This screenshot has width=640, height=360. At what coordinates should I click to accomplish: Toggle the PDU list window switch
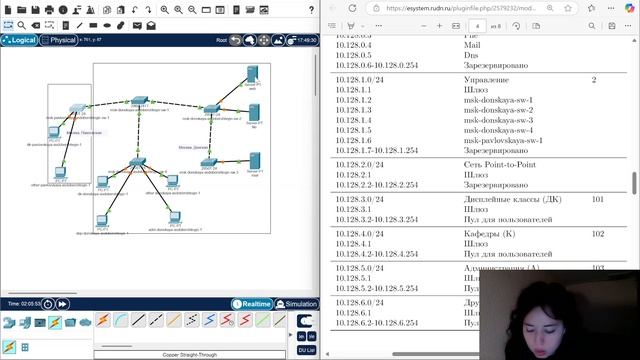click(x=306, y=350)
